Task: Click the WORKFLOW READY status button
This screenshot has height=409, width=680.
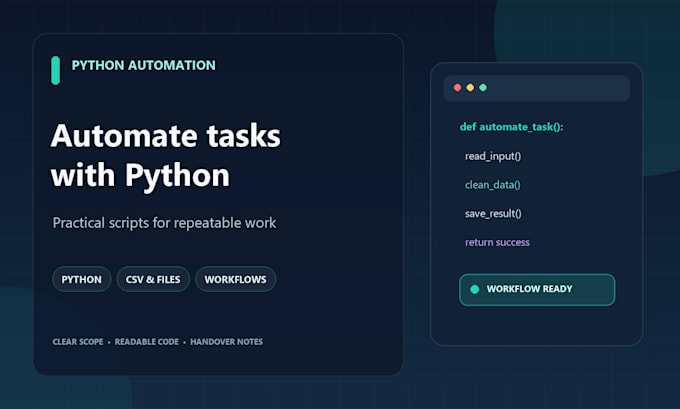Action: (537, 290)
